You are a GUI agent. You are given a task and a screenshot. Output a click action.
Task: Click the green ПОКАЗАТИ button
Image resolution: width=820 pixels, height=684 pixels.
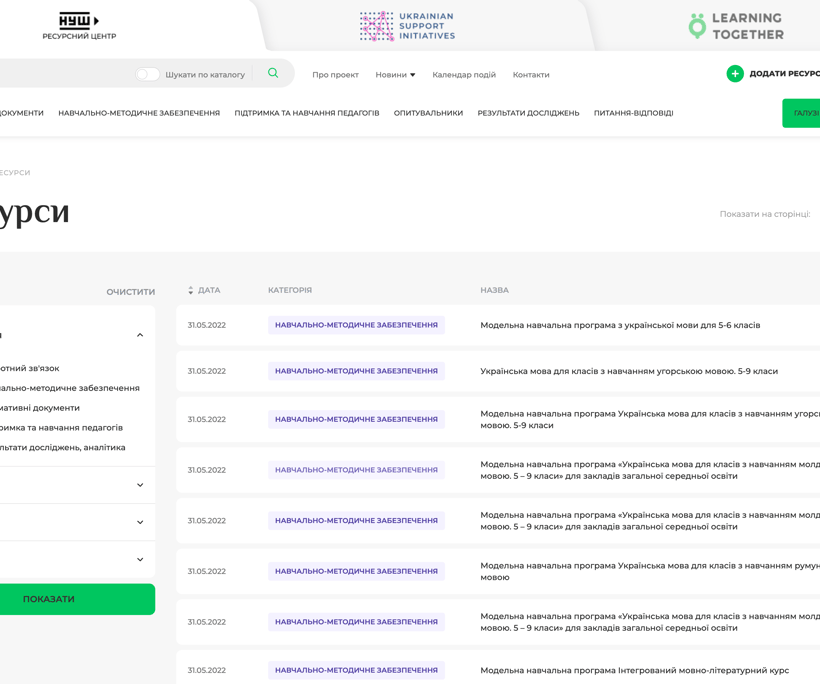click(76, 599)
